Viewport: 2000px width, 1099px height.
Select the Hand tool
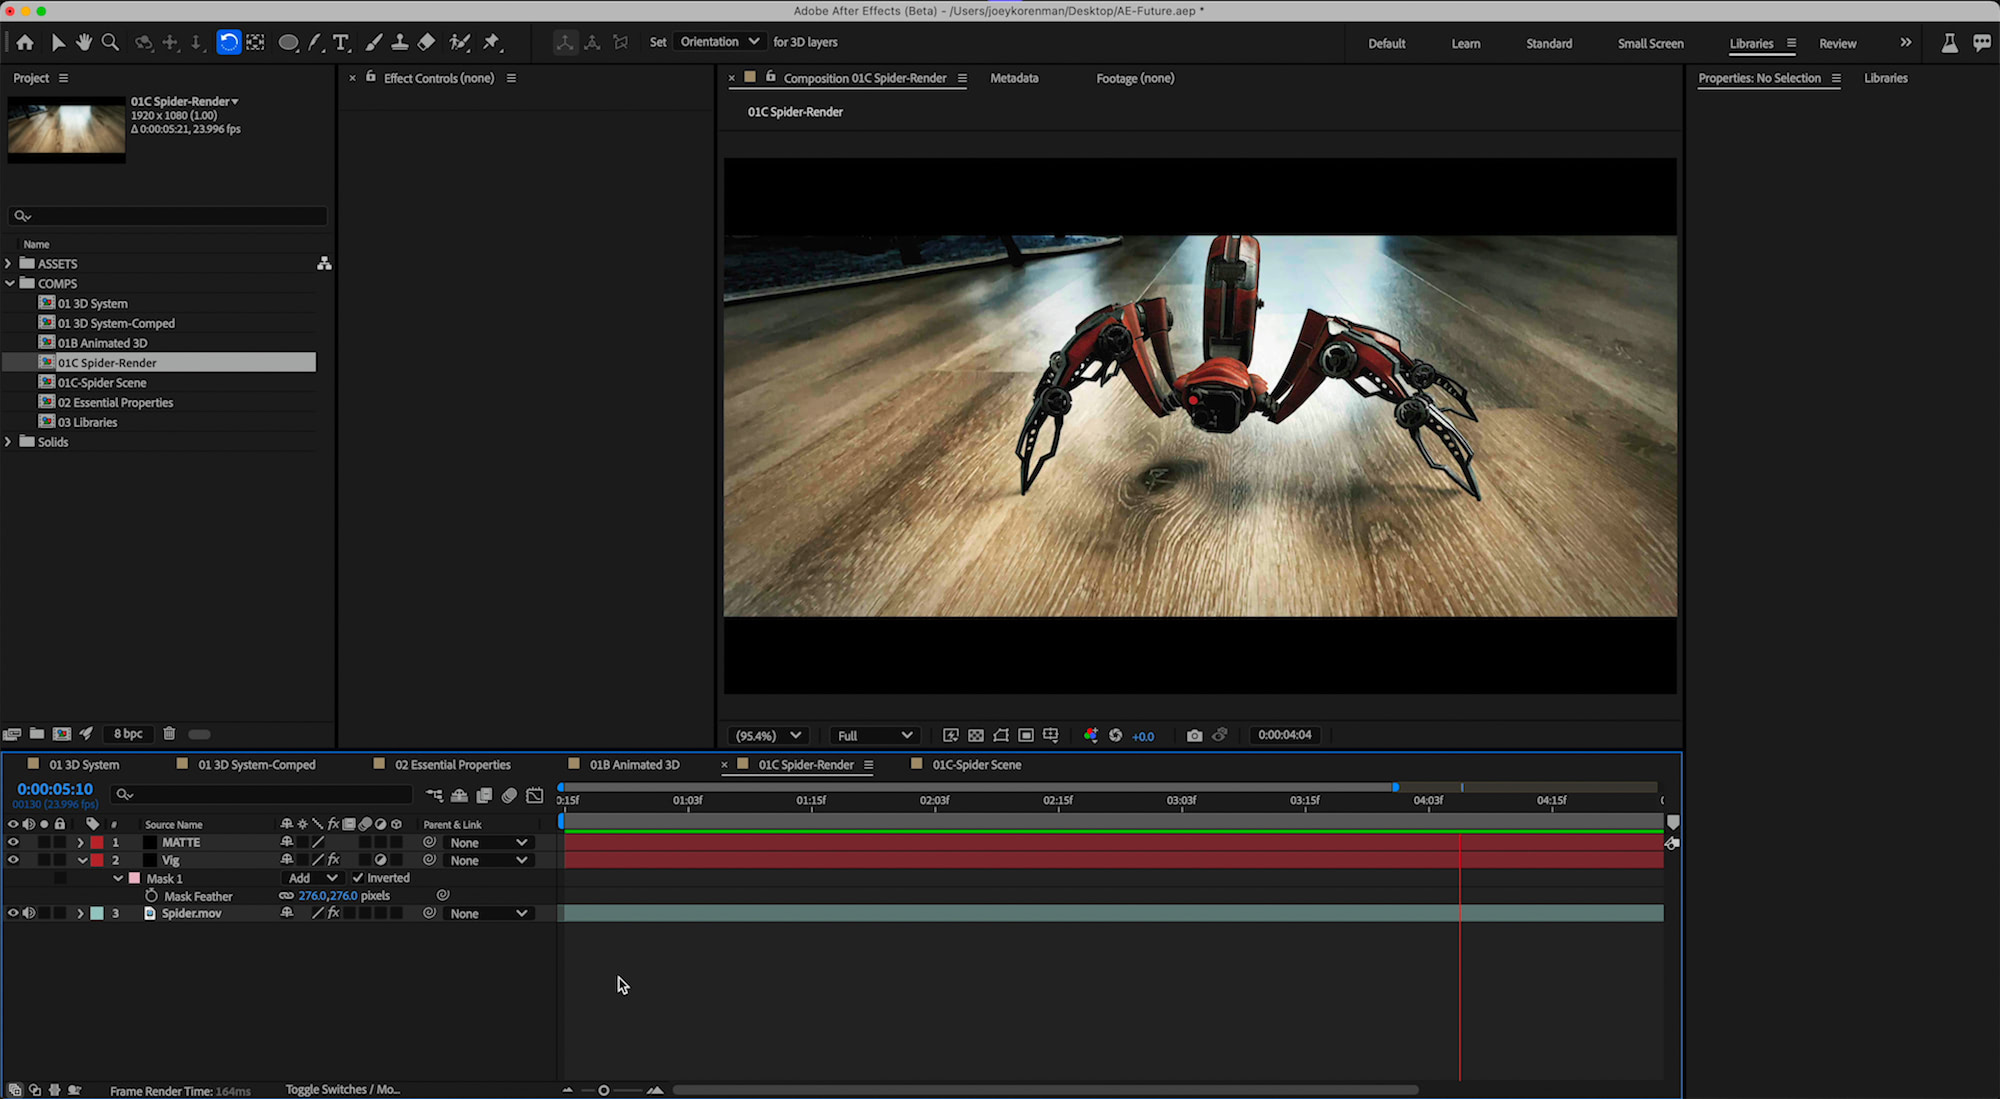[x=84, y=42]
